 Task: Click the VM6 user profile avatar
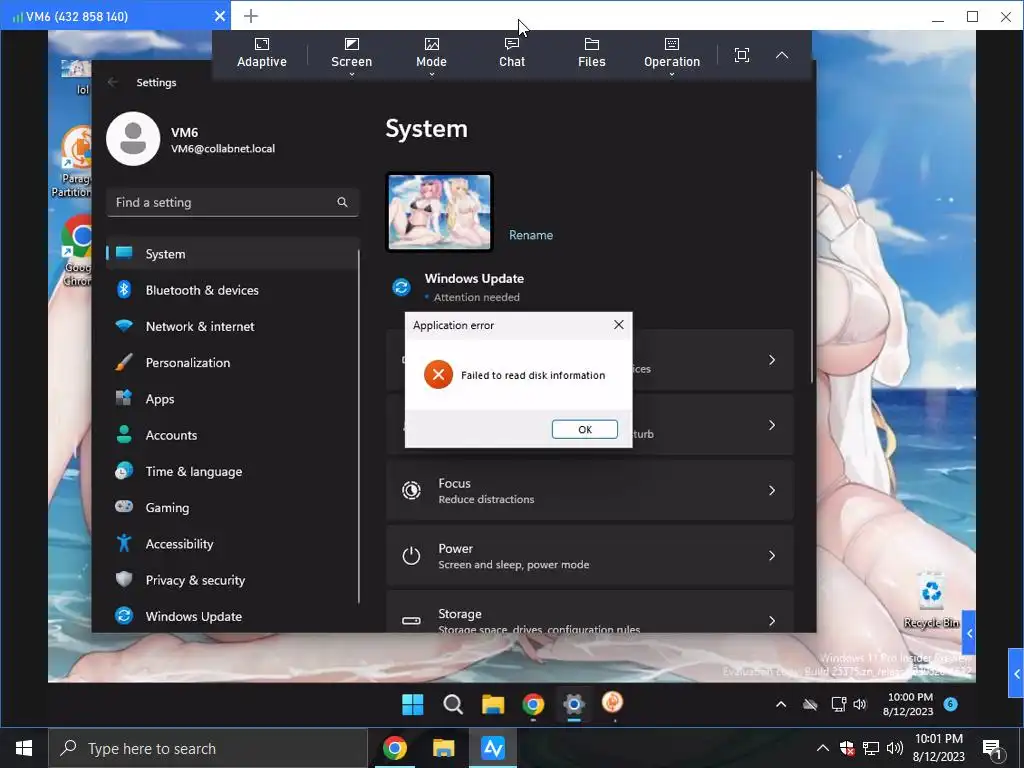point(133,138)
